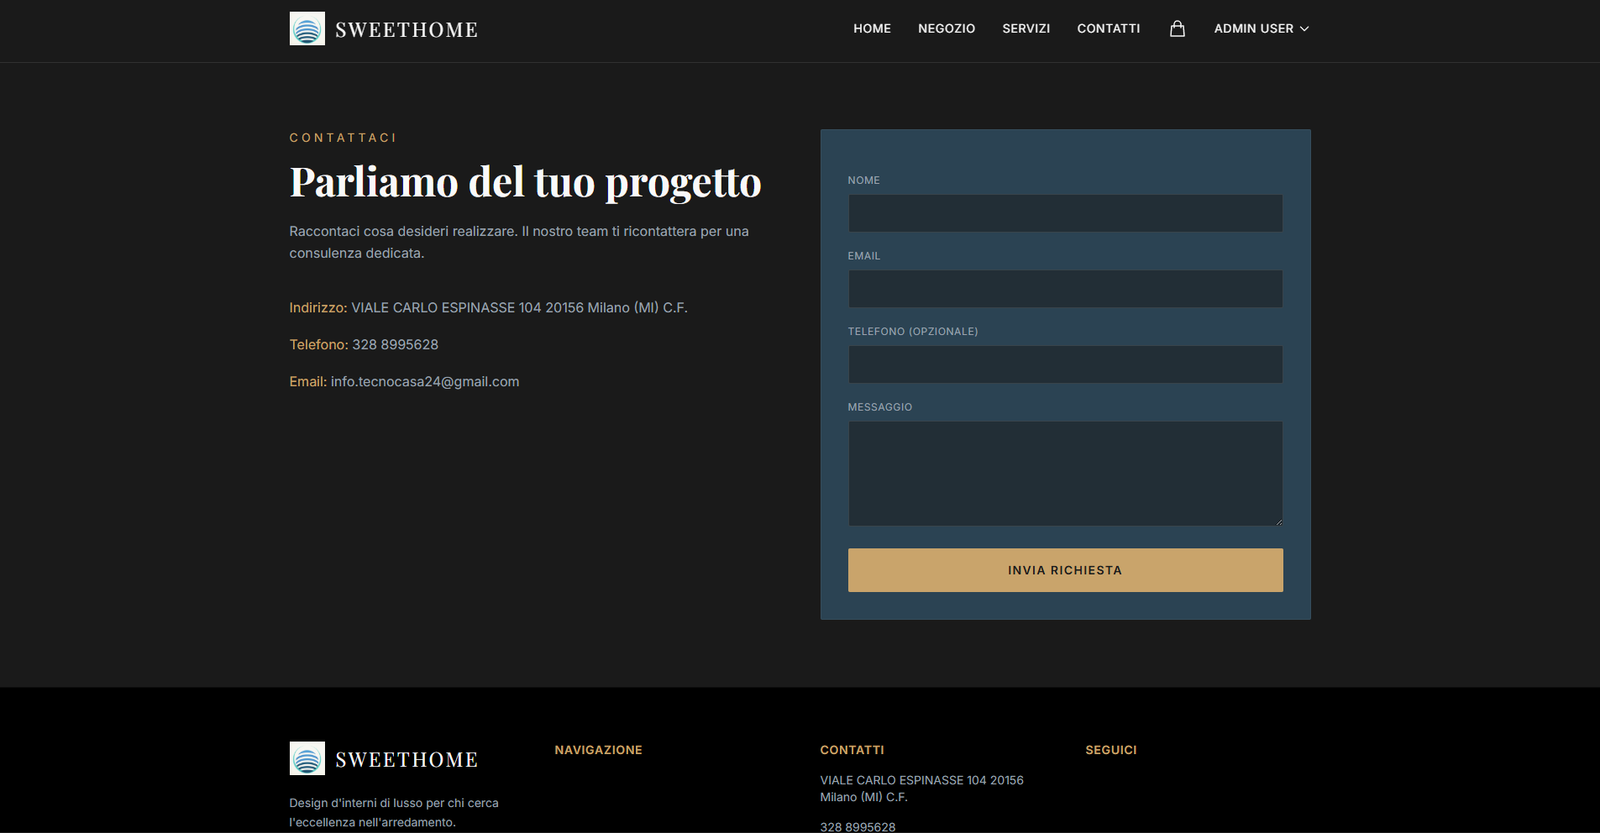Focus the Email input field
This screenshot has height=833, width=1600.
click(x=1065, y=289)
